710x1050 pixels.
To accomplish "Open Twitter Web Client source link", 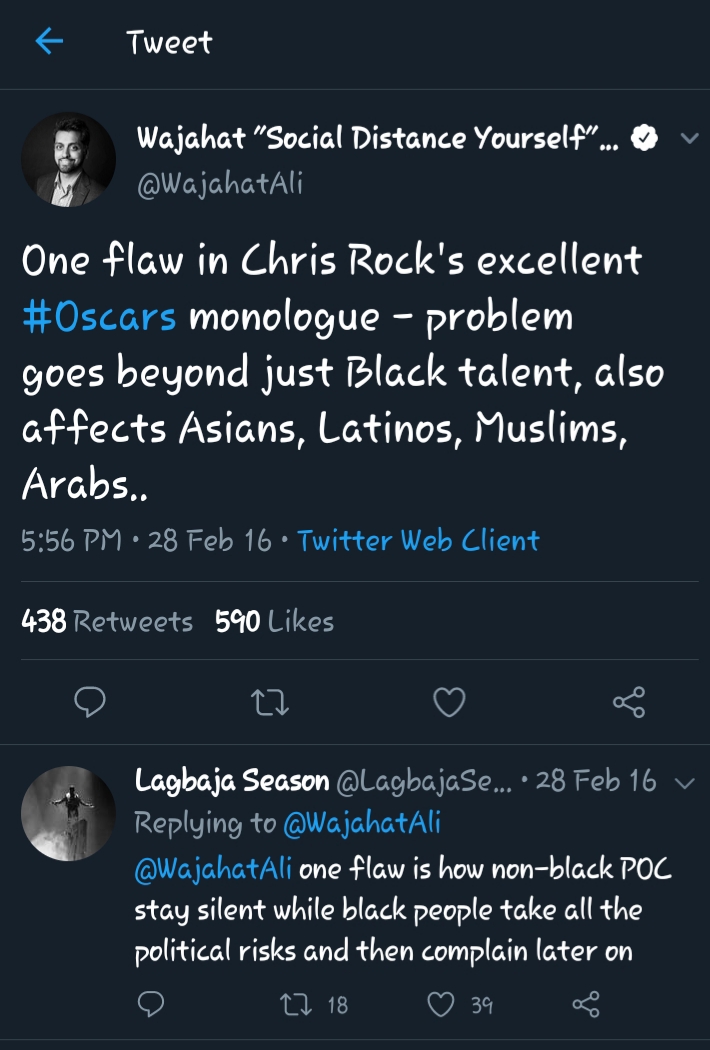I will 418,541.
